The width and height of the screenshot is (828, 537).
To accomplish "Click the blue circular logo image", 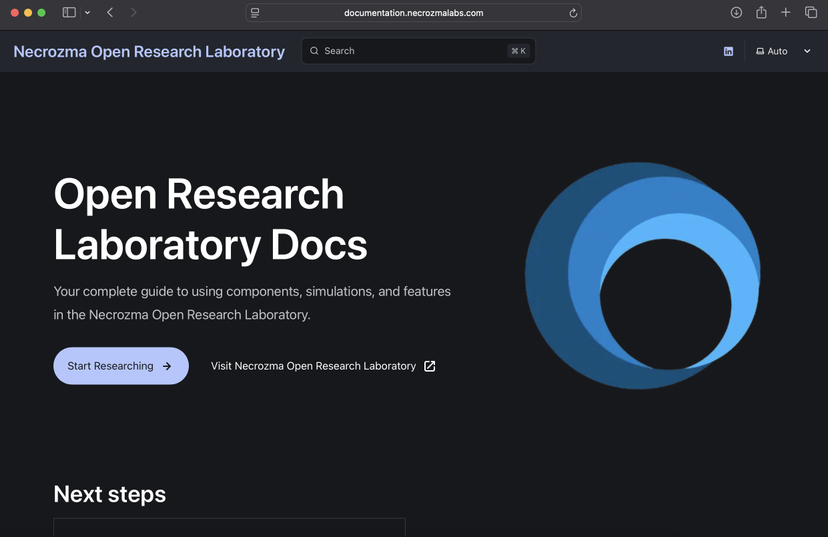I will point(643,276).
